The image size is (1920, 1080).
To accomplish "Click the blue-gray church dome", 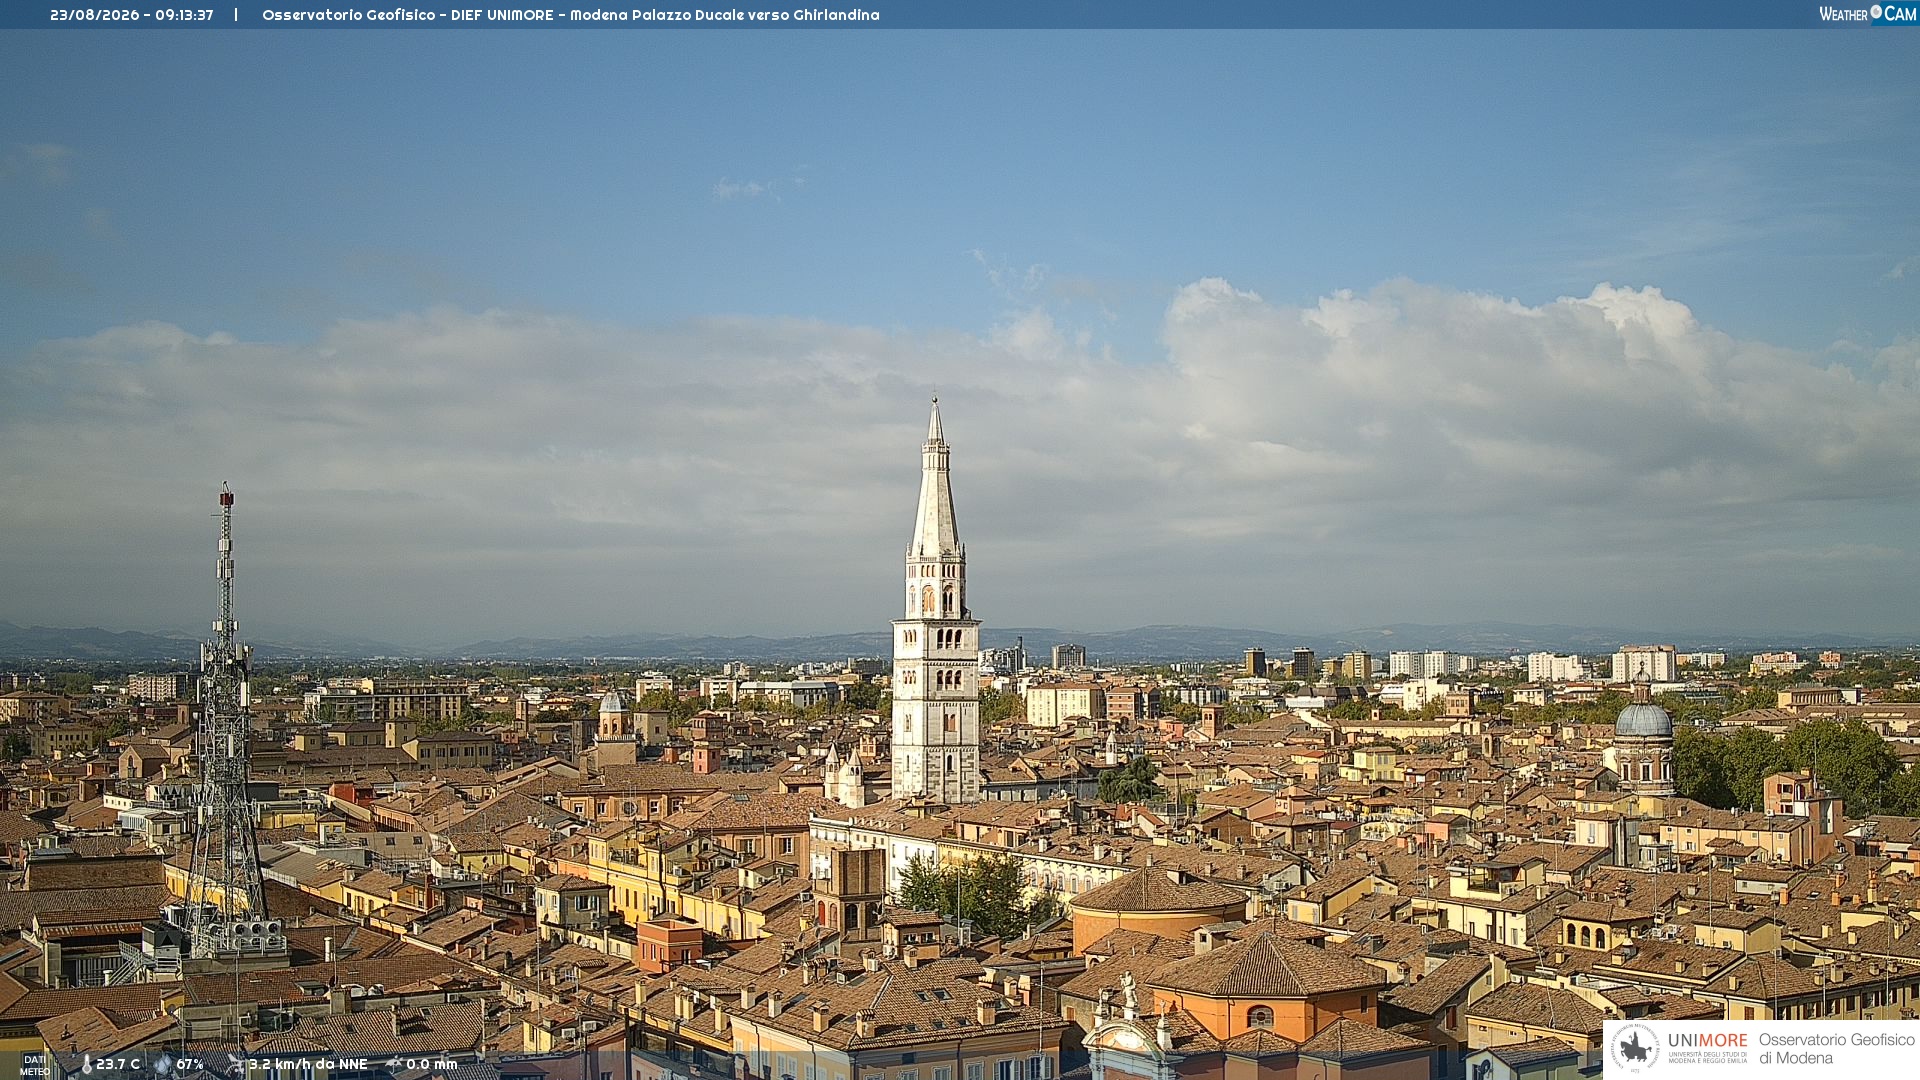I will pos(1643,719).
